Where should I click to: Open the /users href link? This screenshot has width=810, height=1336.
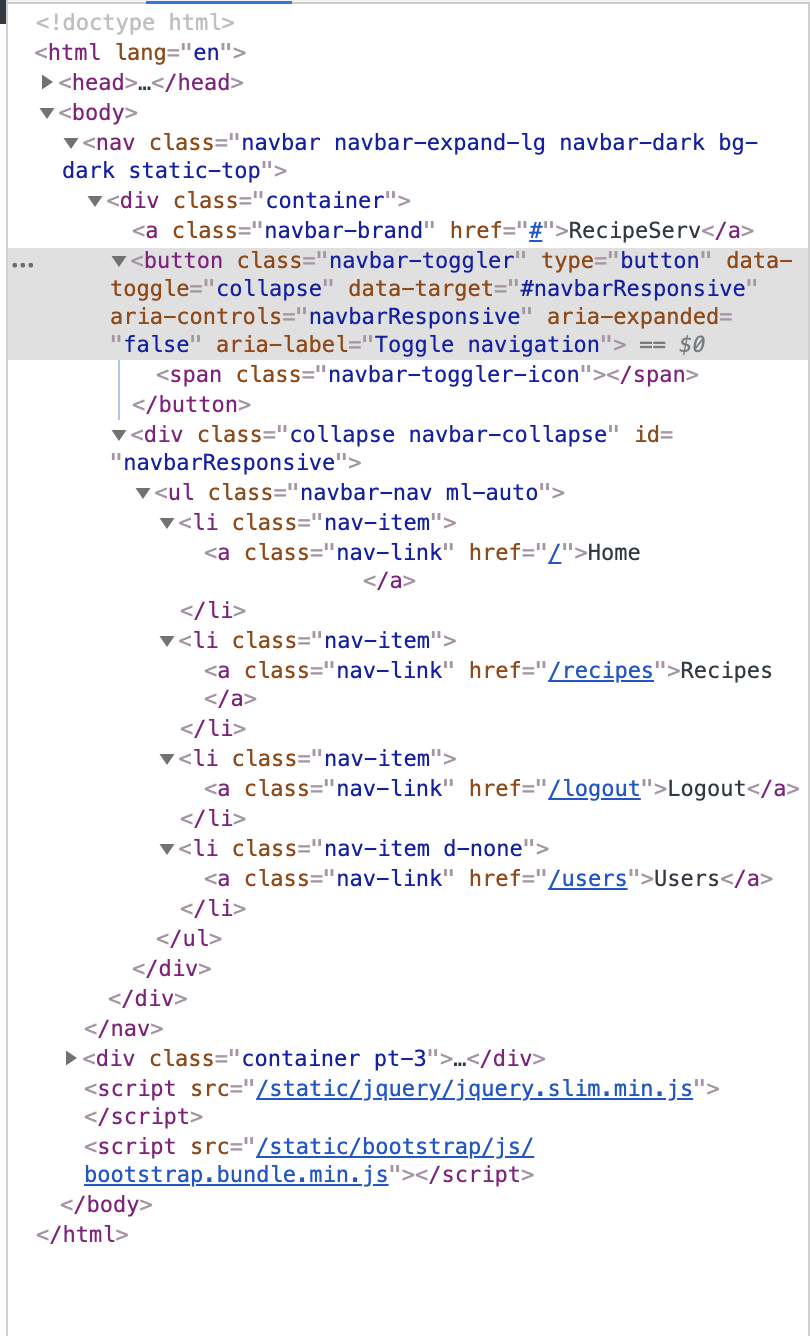point(587,879)
